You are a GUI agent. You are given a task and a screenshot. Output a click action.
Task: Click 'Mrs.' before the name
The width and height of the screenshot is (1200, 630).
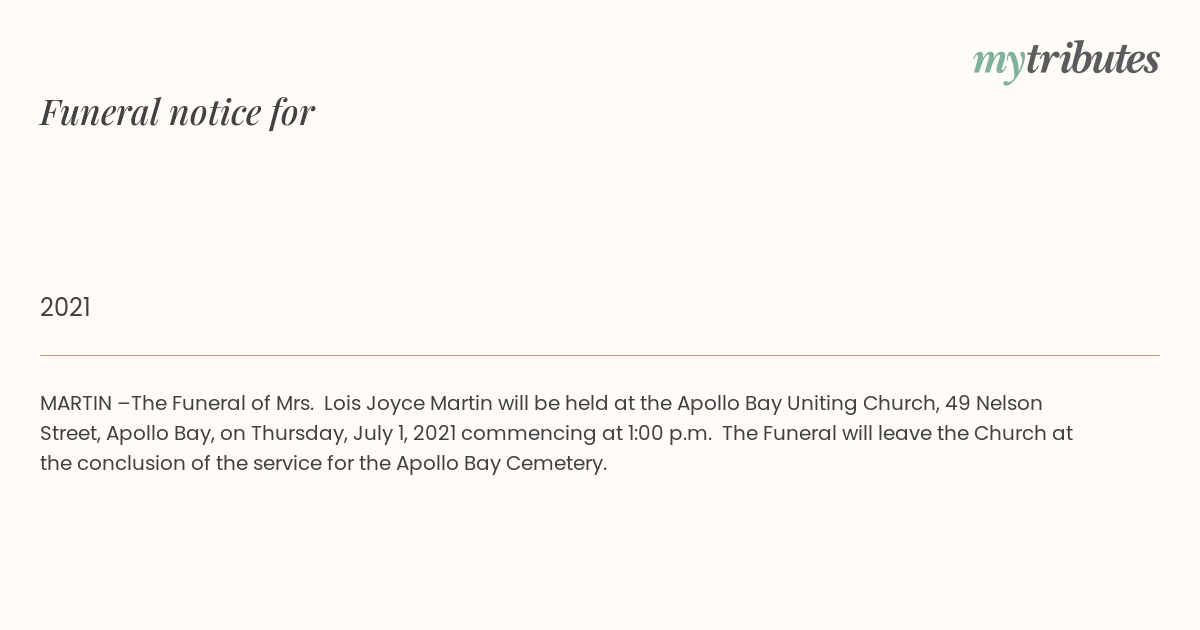(x=296, y=403)
